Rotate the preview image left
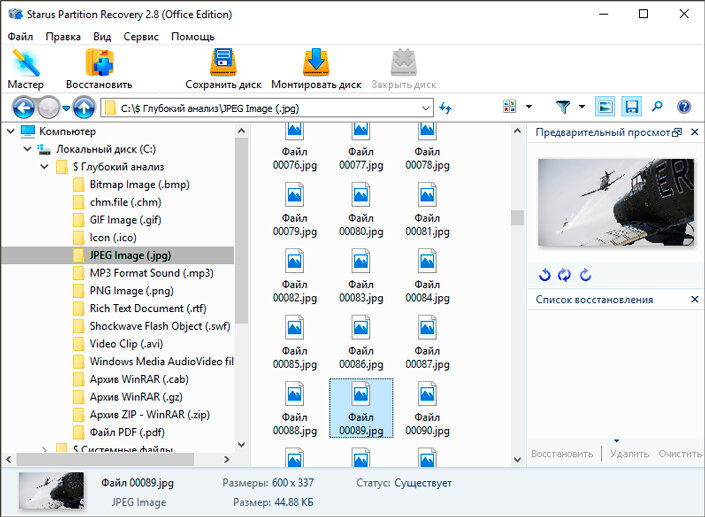The width and height of the screenshot is (705, 517). pos(544,274)
